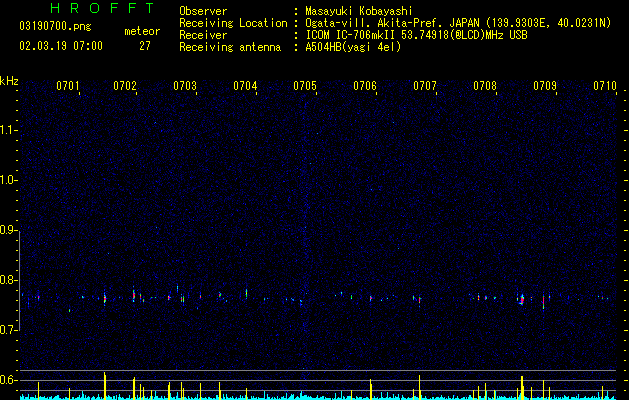Image resolution: width=629 pixels, height=400 pixels.
Task: Click the 0.8 kHz axis label
Action: pos(8,280)
